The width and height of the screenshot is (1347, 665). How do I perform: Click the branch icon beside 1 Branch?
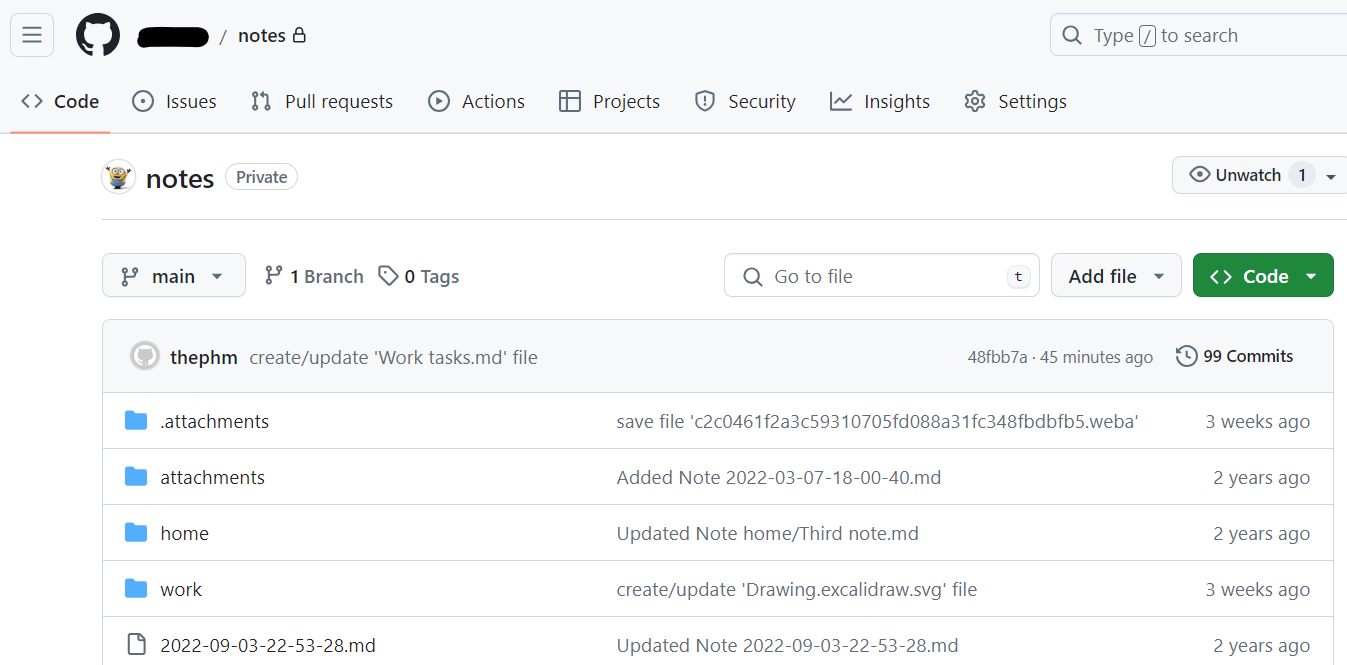[x=273, y=276]
